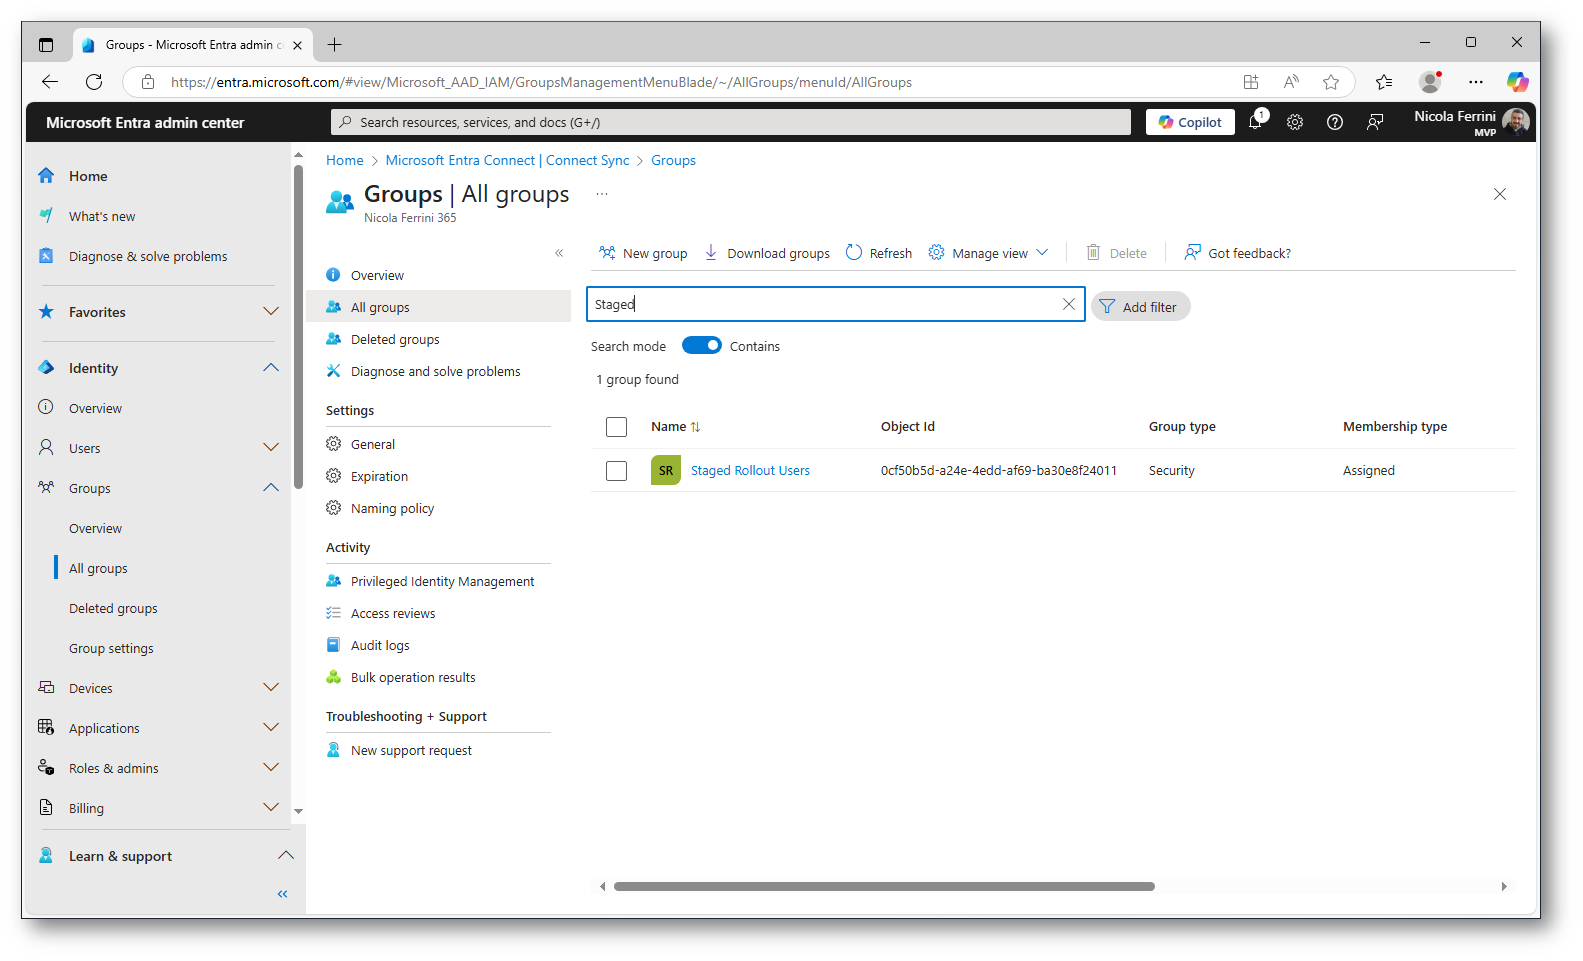Collapse the Learn & support section
Image resolution: width=1583 pixels, height=961 pixels.
click(286, 856)
